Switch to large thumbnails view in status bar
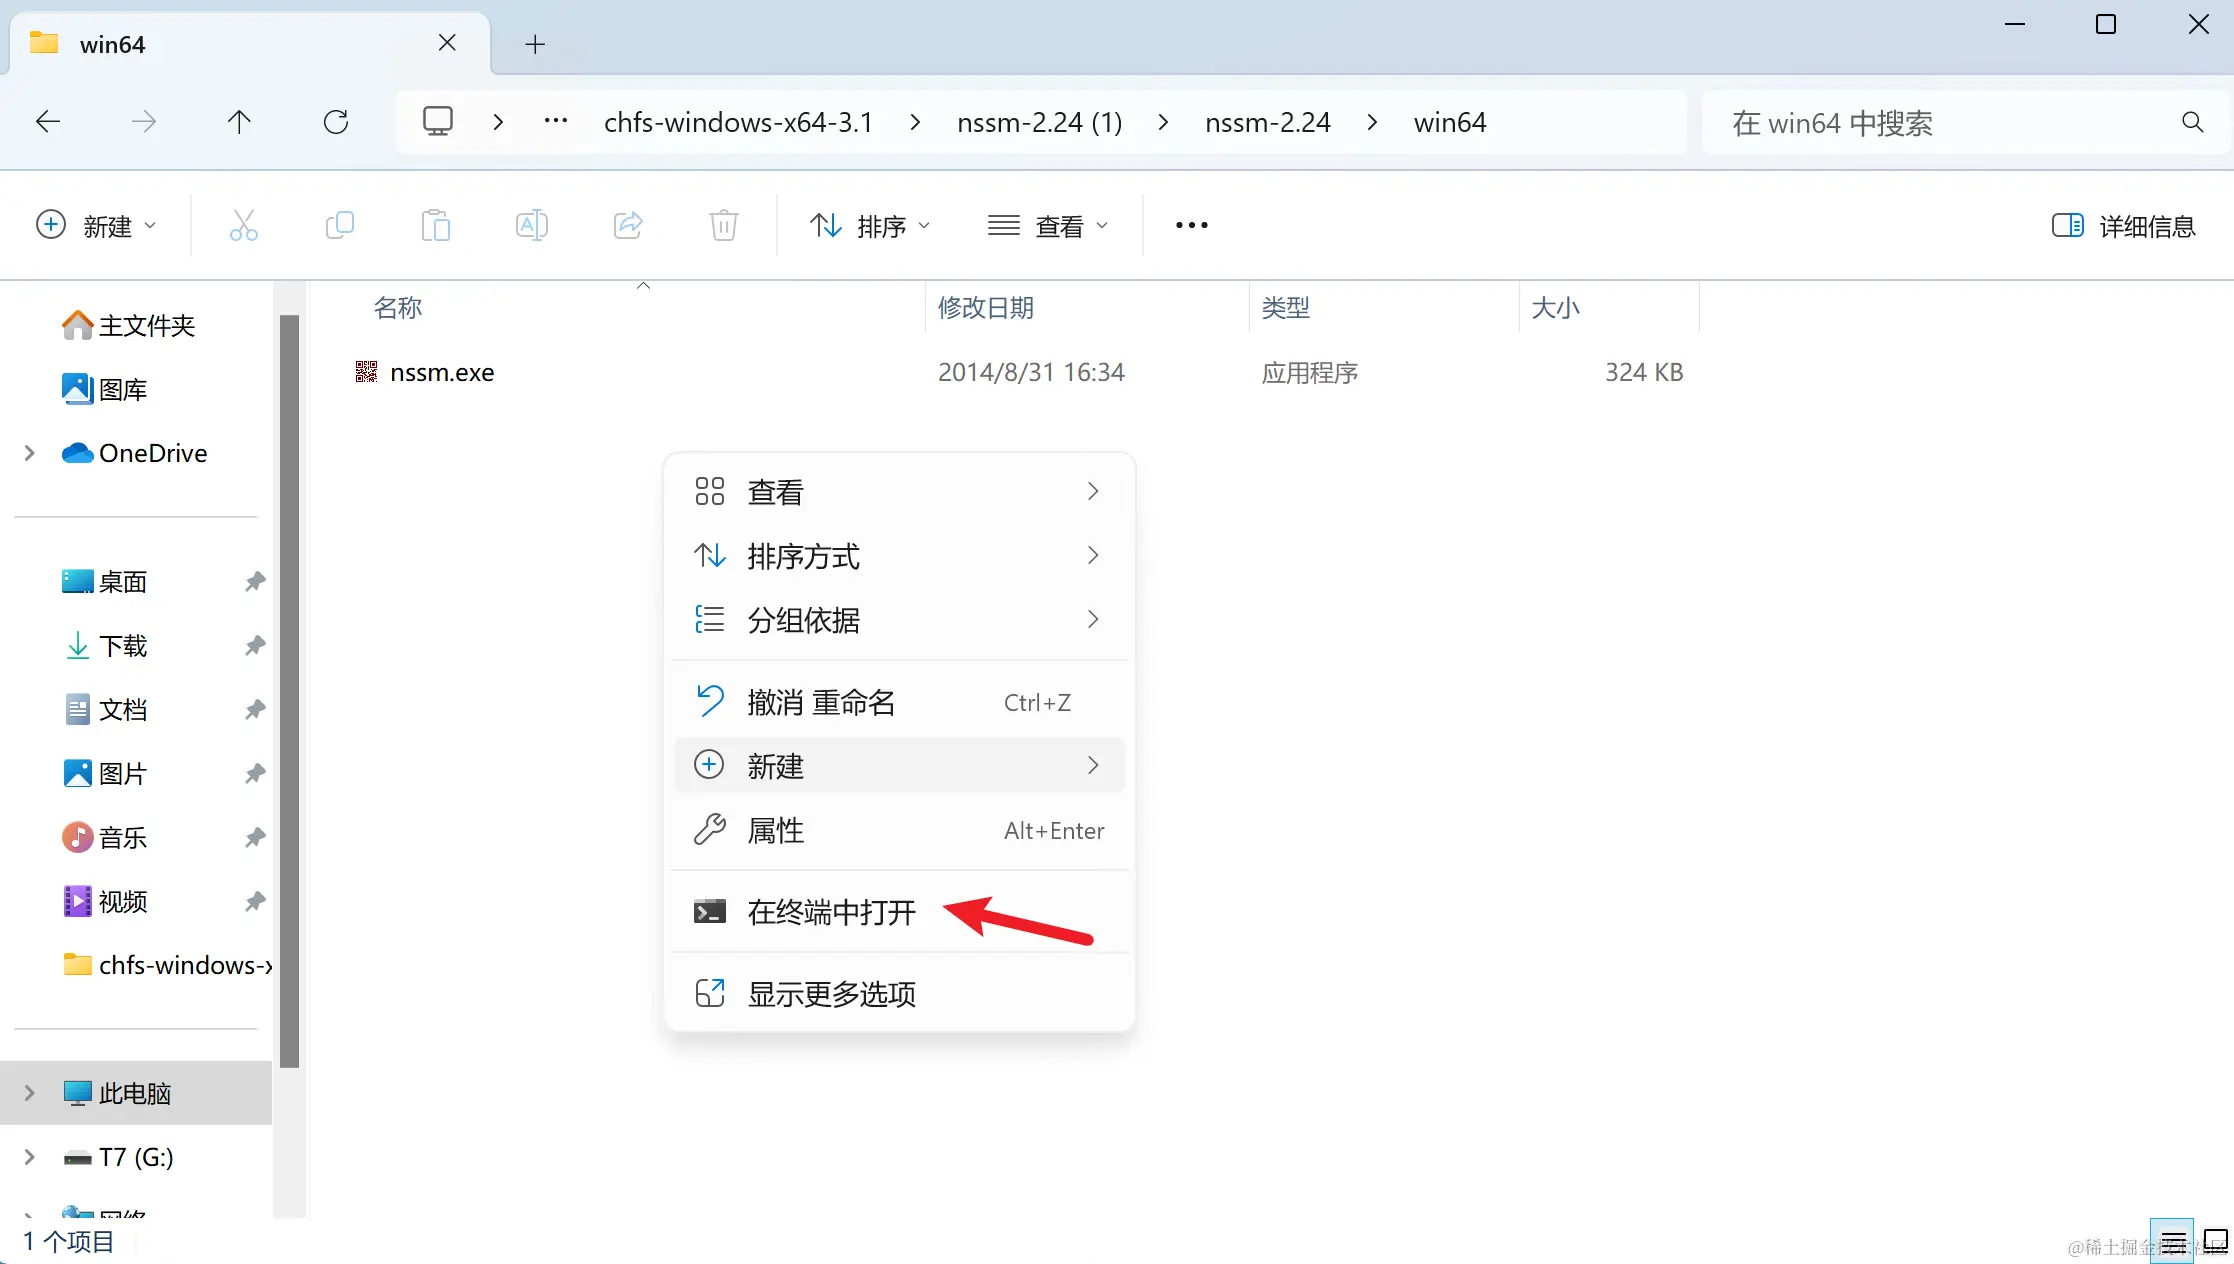The height and width of the screenshot is (1264, 2234). [x=2215, y=1241]
